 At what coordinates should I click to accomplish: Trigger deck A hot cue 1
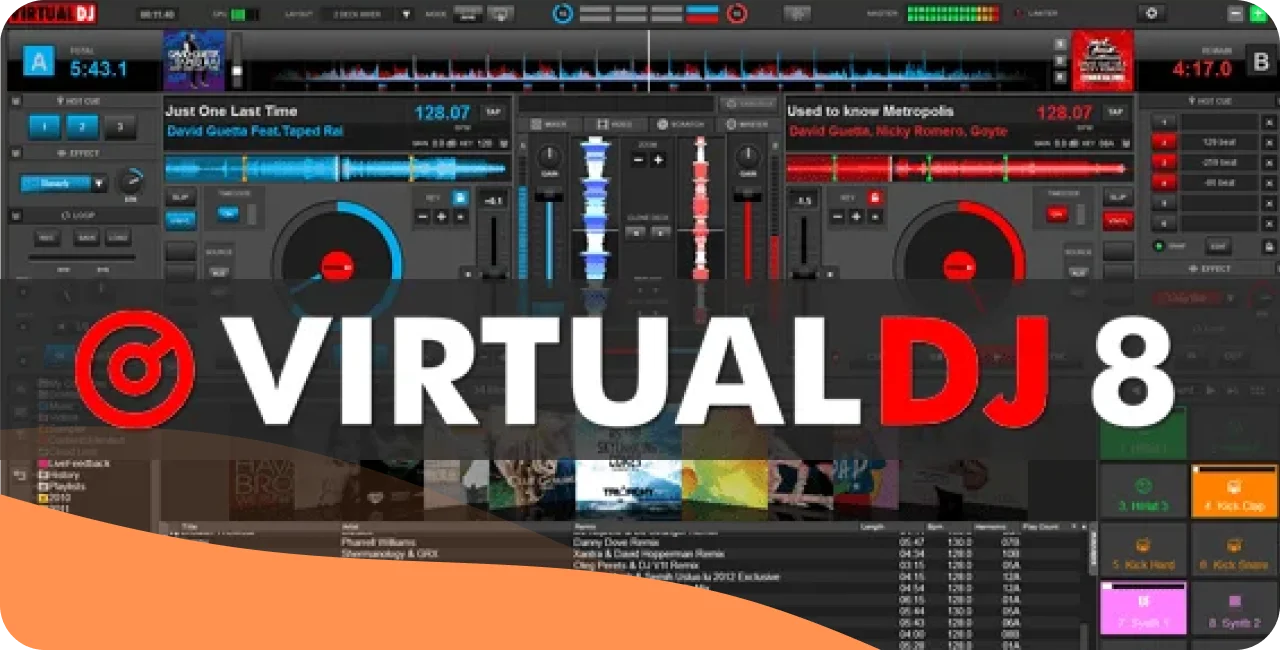44,127
